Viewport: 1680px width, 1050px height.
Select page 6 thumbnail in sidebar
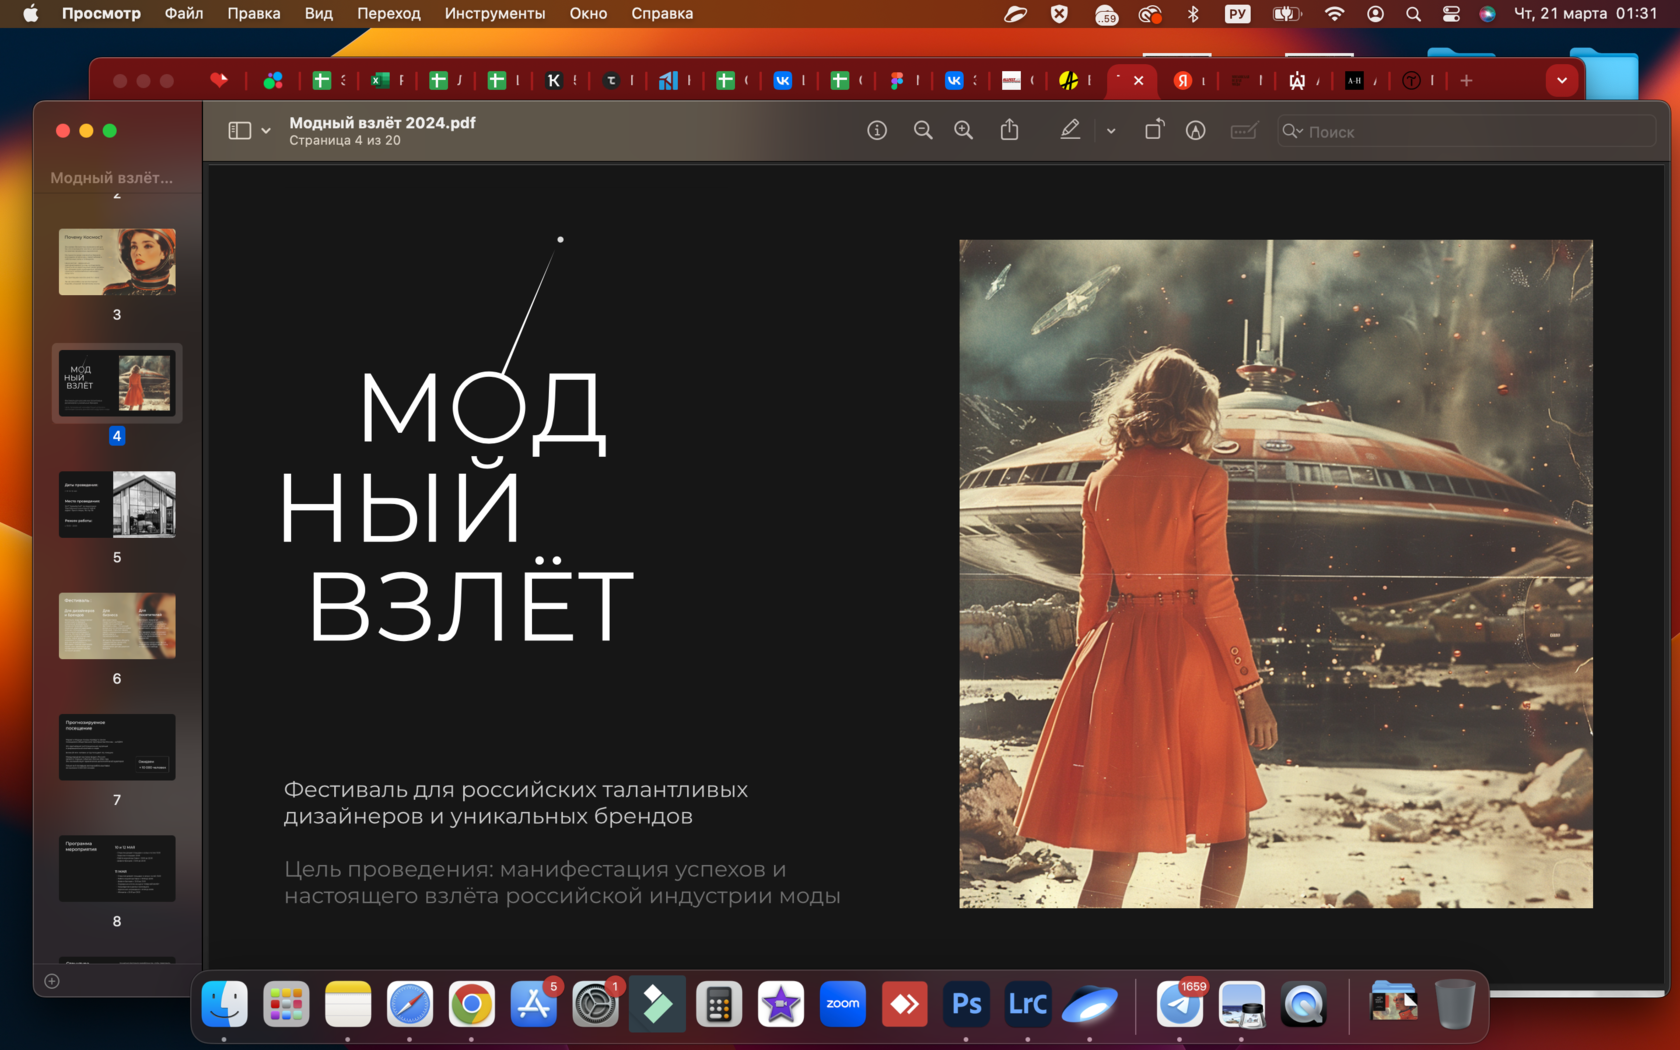pos(117,626)
